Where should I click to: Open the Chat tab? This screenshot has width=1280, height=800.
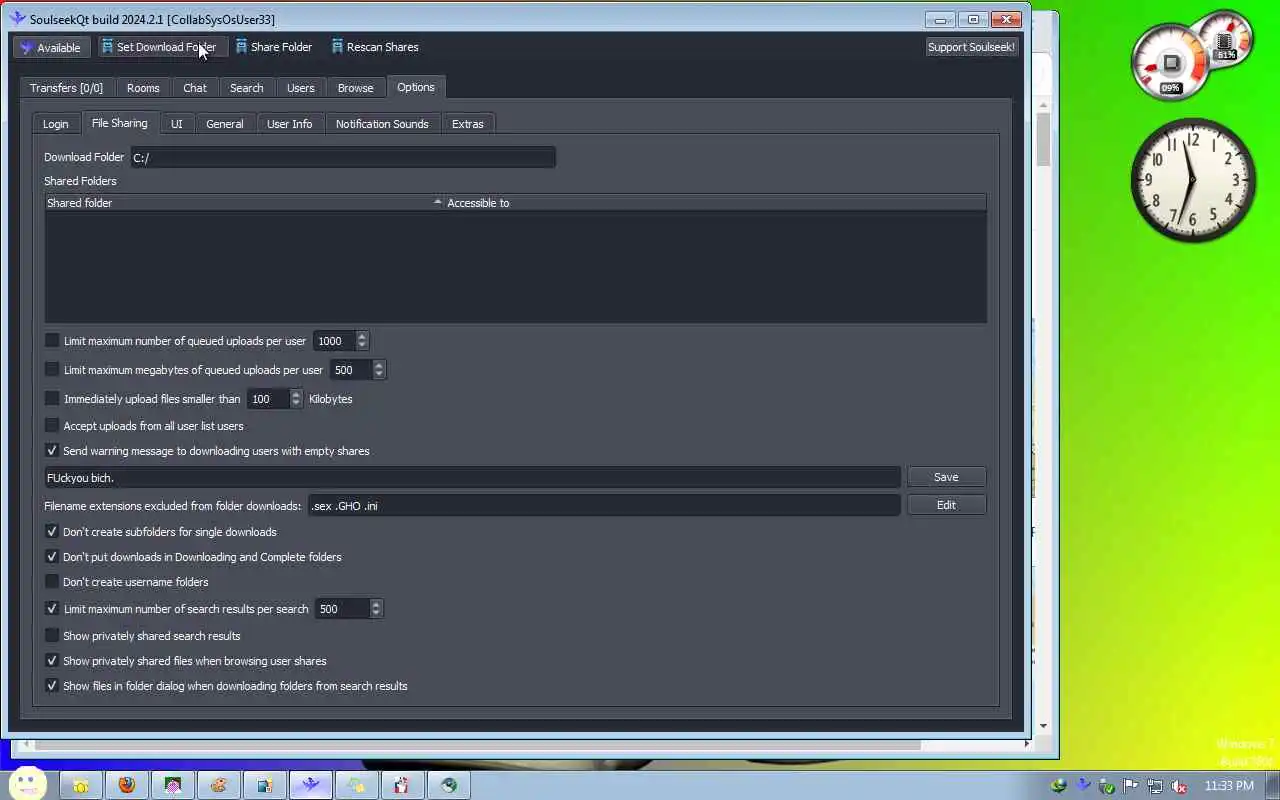pos(195,88)
